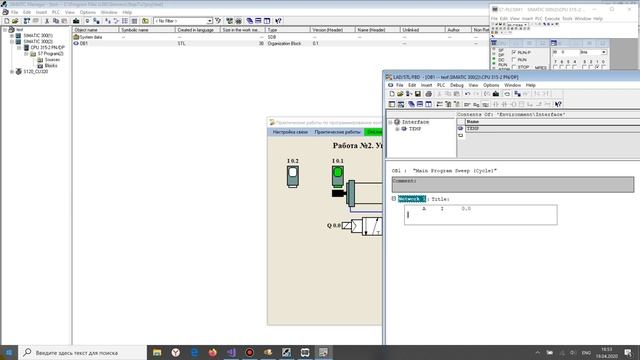Click STL code area of Network 1
The width and height of the screenshot is (640, 360).
[x=481, y=215]
